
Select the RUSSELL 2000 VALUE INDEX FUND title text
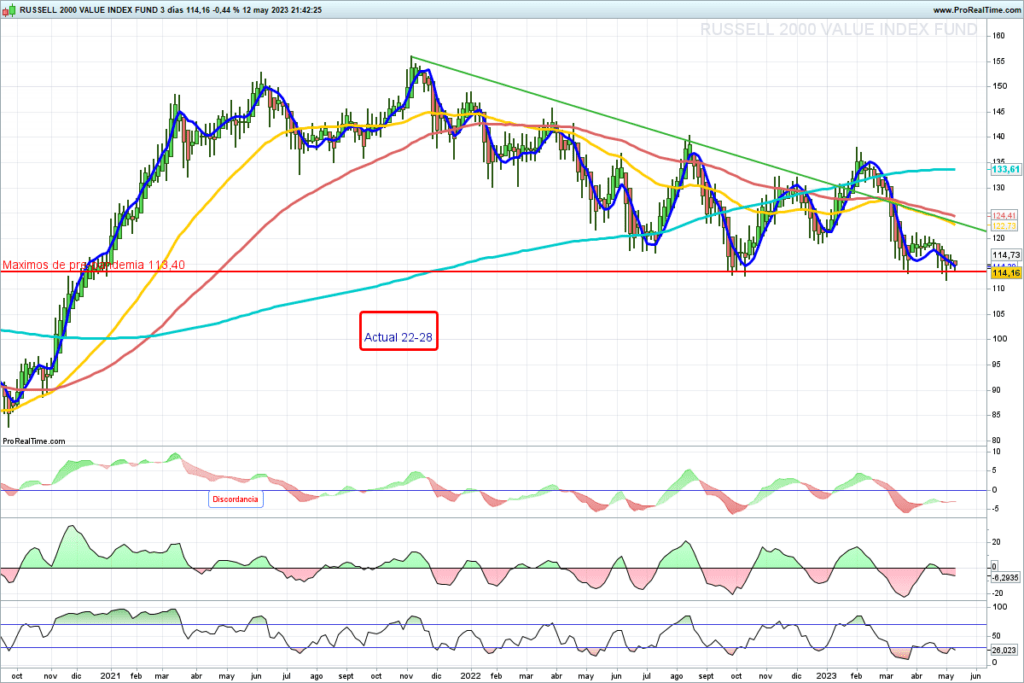click(x=88, y=10)
